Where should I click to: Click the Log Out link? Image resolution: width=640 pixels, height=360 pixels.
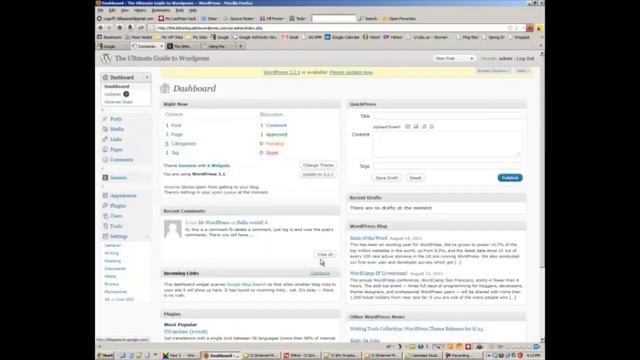click(x=525, y=58)
